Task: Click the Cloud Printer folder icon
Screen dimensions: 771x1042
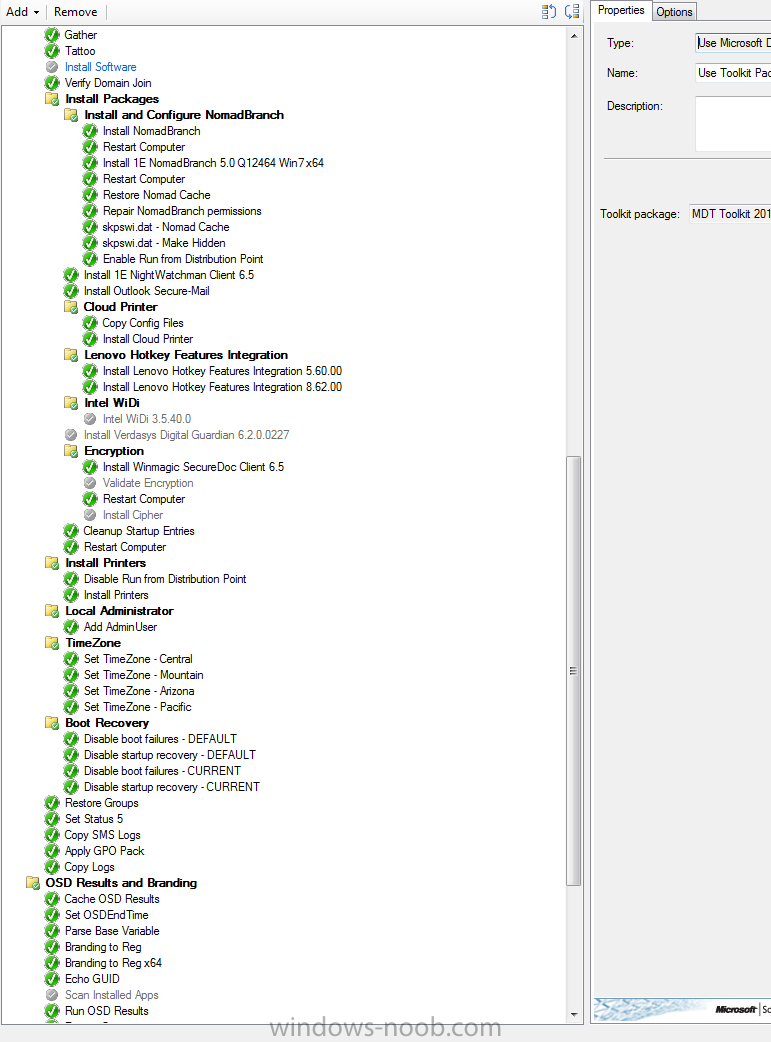Action: pyautogui.click(x=71, y=306)
